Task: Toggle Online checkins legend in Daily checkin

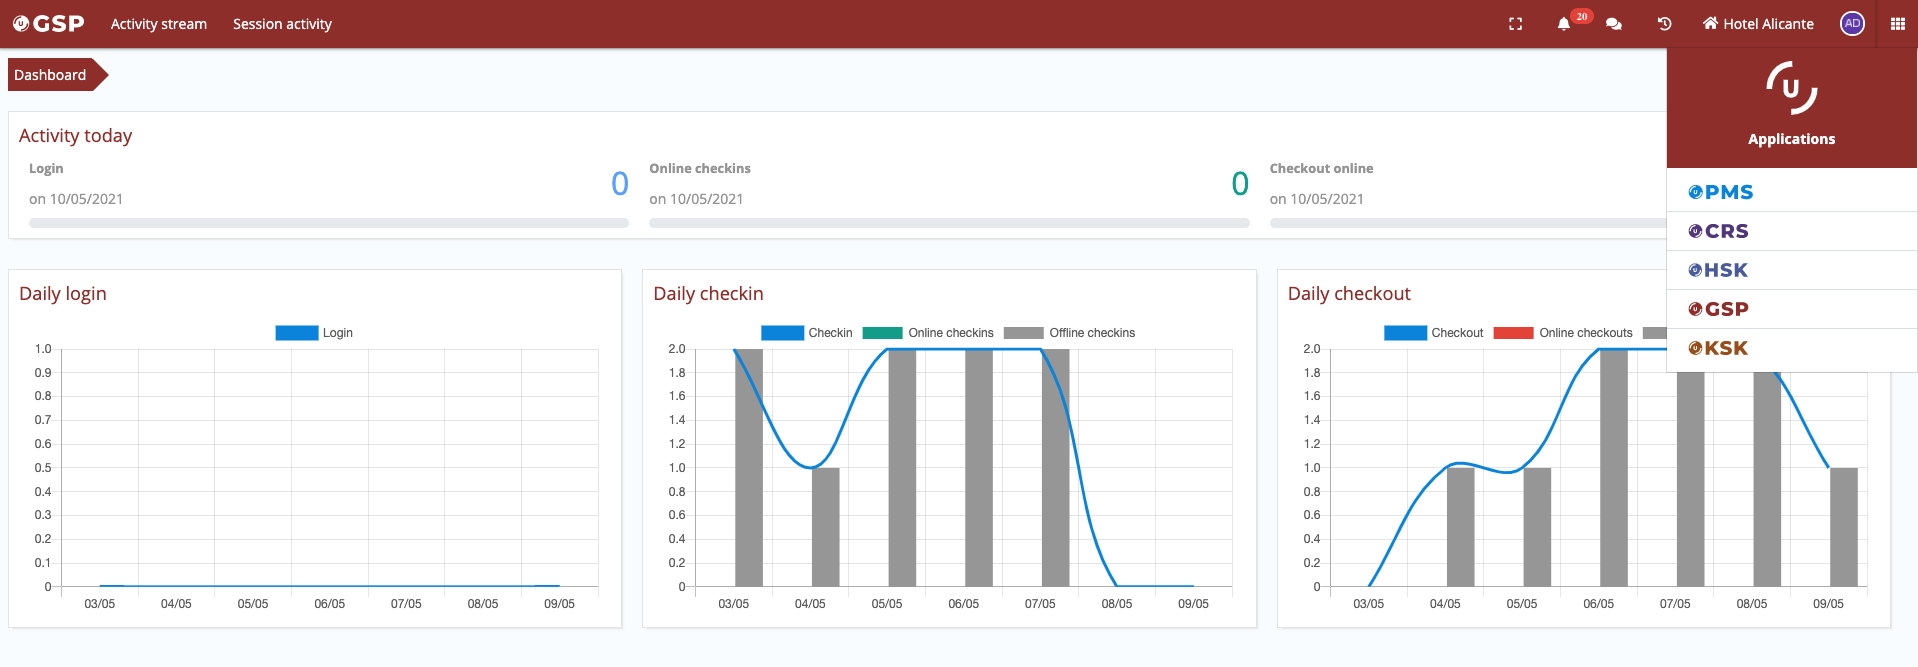Action: pos(928,333)
